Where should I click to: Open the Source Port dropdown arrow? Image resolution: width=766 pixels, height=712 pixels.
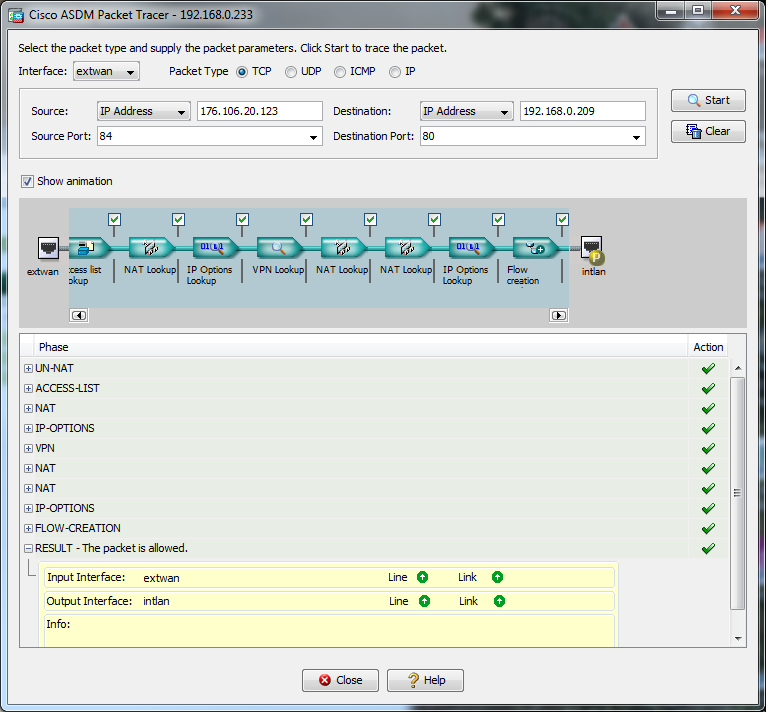pyautogui.click(x=313, y=137)
